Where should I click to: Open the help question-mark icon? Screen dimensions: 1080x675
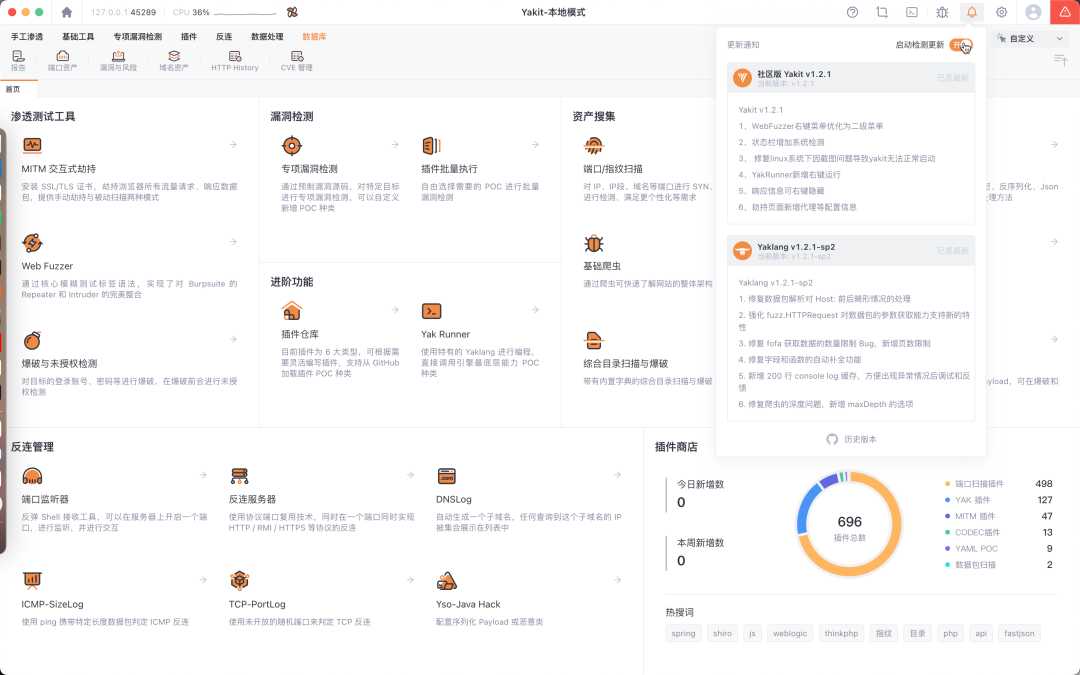tap(853, 12)
